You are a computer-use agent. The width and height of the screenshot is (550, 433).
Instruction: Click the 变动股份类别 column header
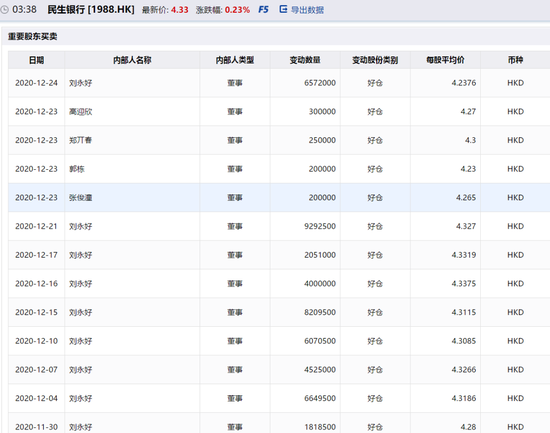point(375,60)
